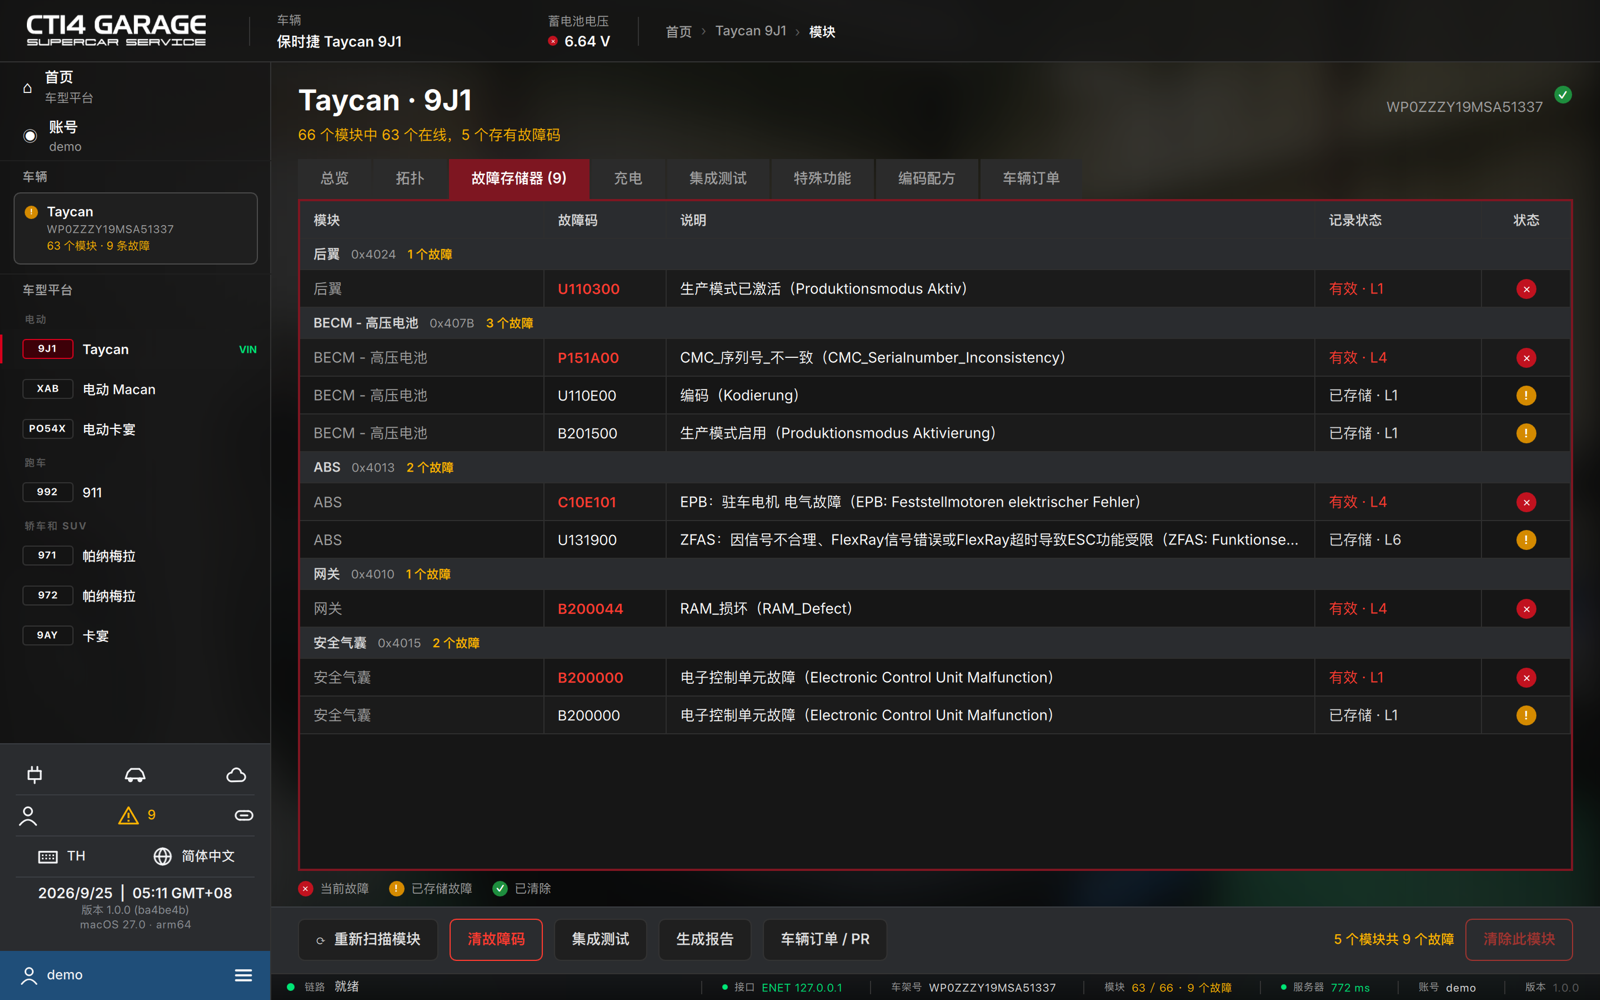Click the green 已清除 legend icon
Image resolution: width=1600 pixels, height=1000 pixels.
tap(500, 889)
